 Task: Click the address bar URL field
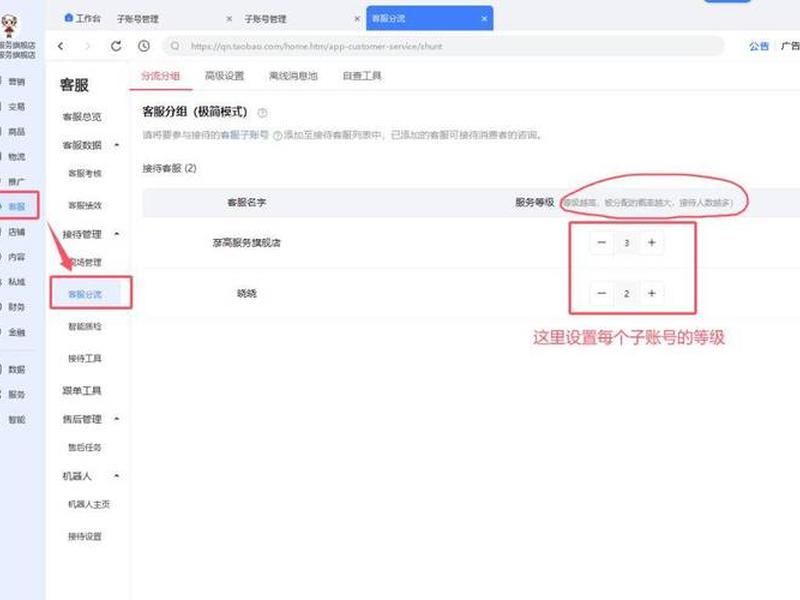point(443,46)
